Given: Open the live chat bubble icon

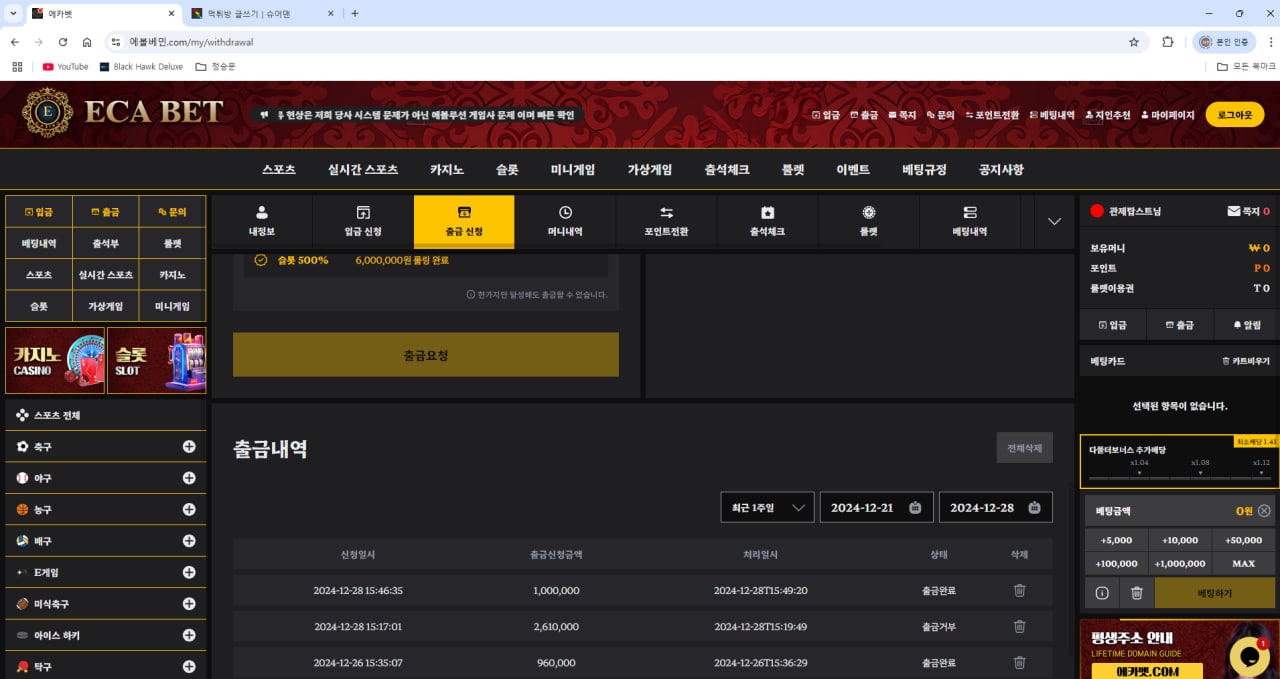Looking at the screenshot, I should [1249, 655].
